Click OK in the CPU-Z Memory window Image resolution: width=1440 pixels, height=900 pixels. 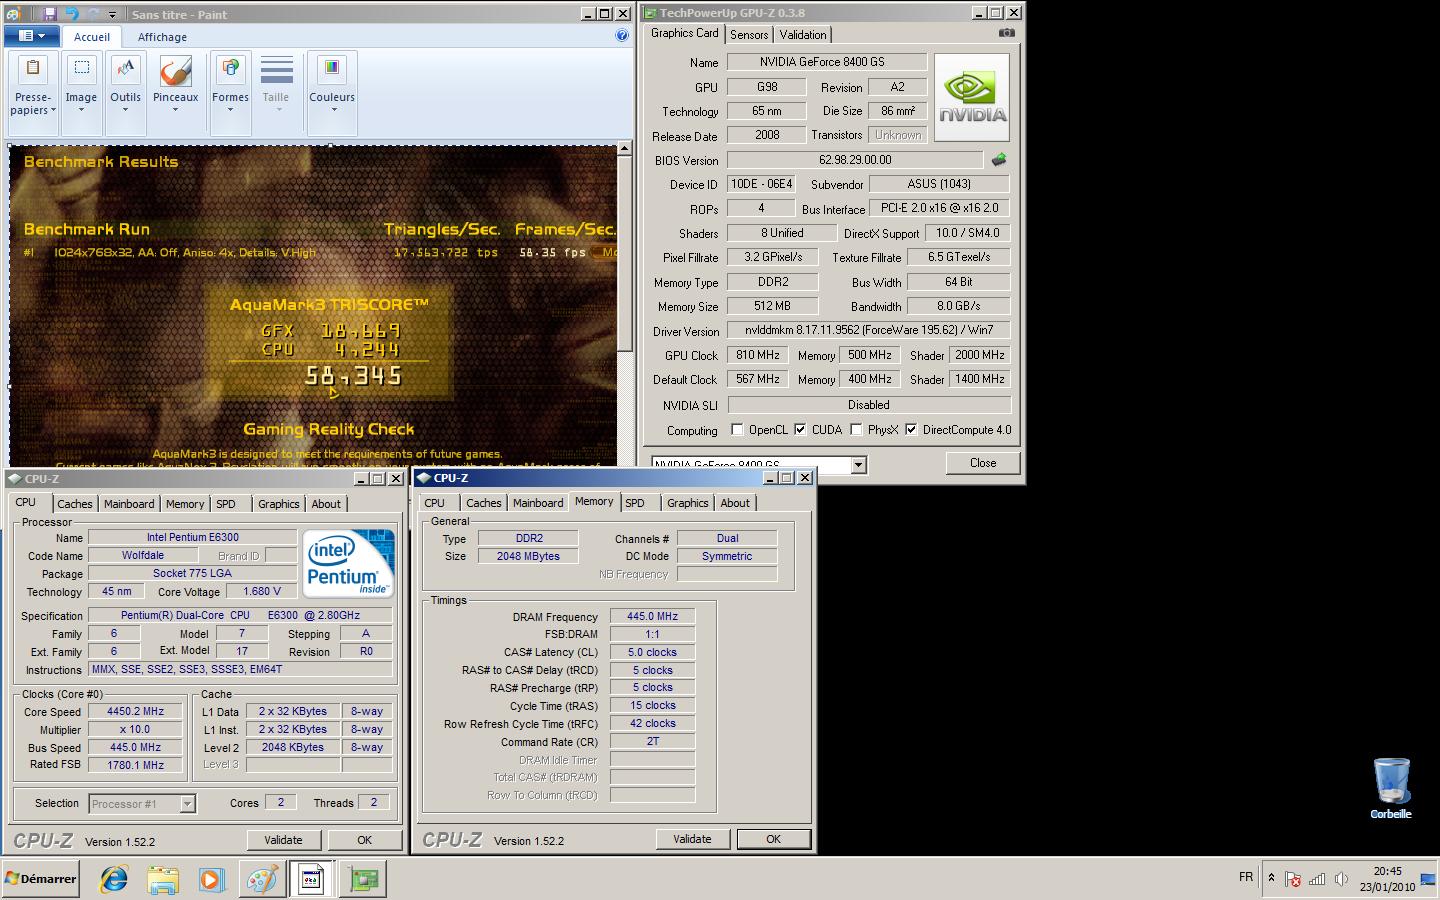[x=773, y=839]
